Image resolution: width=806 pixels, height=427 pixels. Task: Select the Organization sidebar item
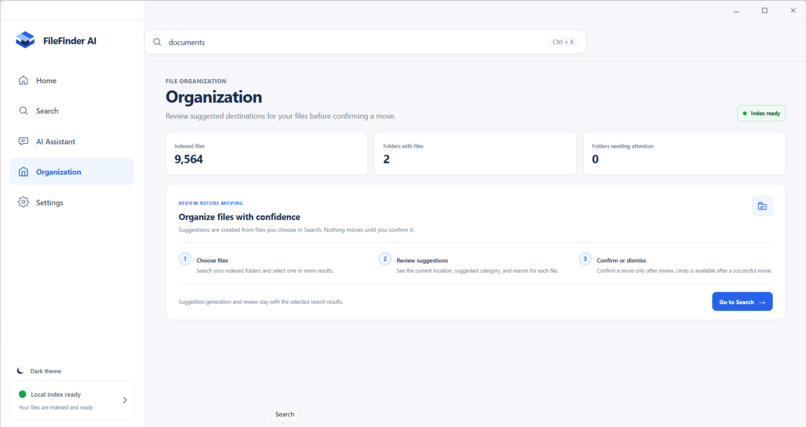tap(71, 172)
